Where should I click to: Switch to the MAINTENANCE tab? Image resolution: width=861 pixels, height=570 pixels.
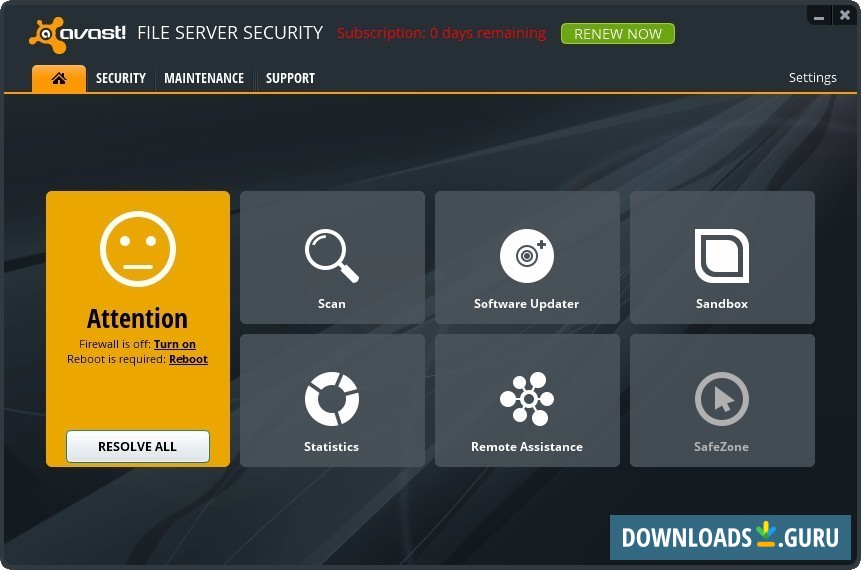(204, 79)
